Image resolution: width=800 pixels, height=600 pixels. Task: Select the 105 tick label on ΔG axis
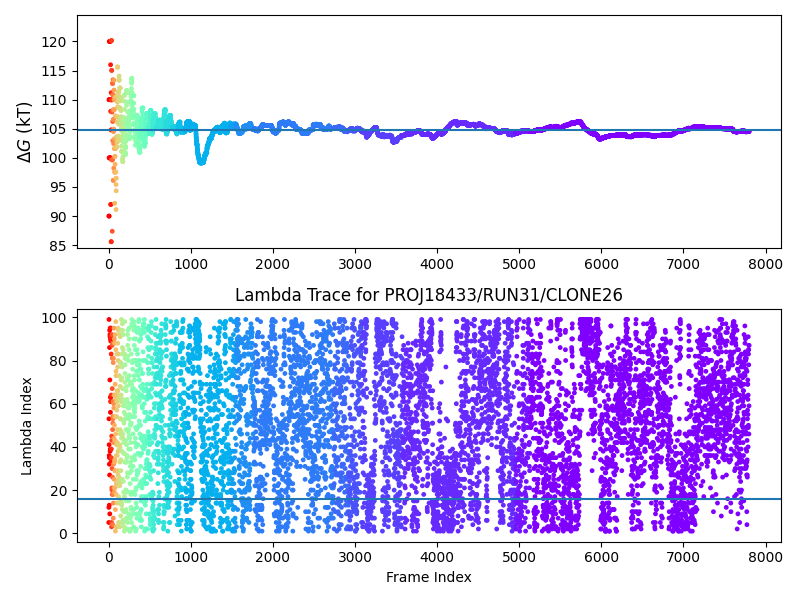pyautogui.click(x=54, y=129)
